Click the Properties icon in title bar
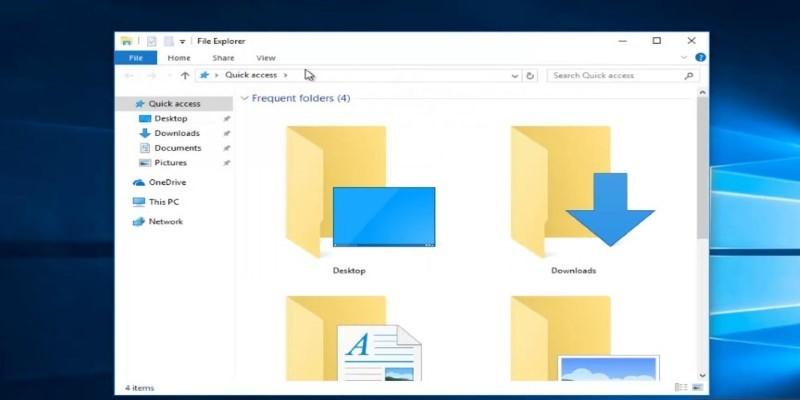The width and height of the screenshot is (800, 400). 152,41
